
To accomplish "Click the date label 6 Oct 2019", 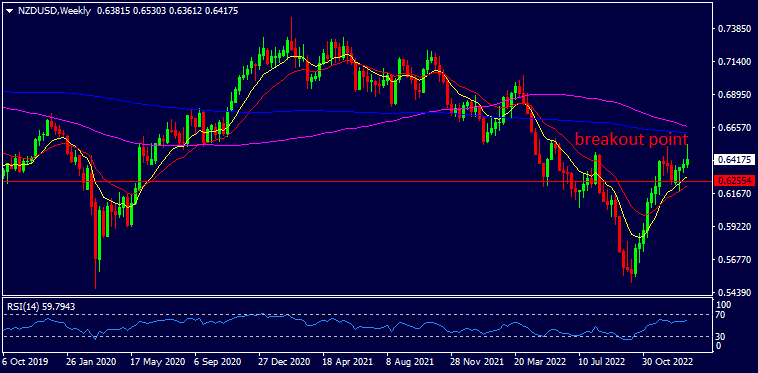I will tap(25, 361).
